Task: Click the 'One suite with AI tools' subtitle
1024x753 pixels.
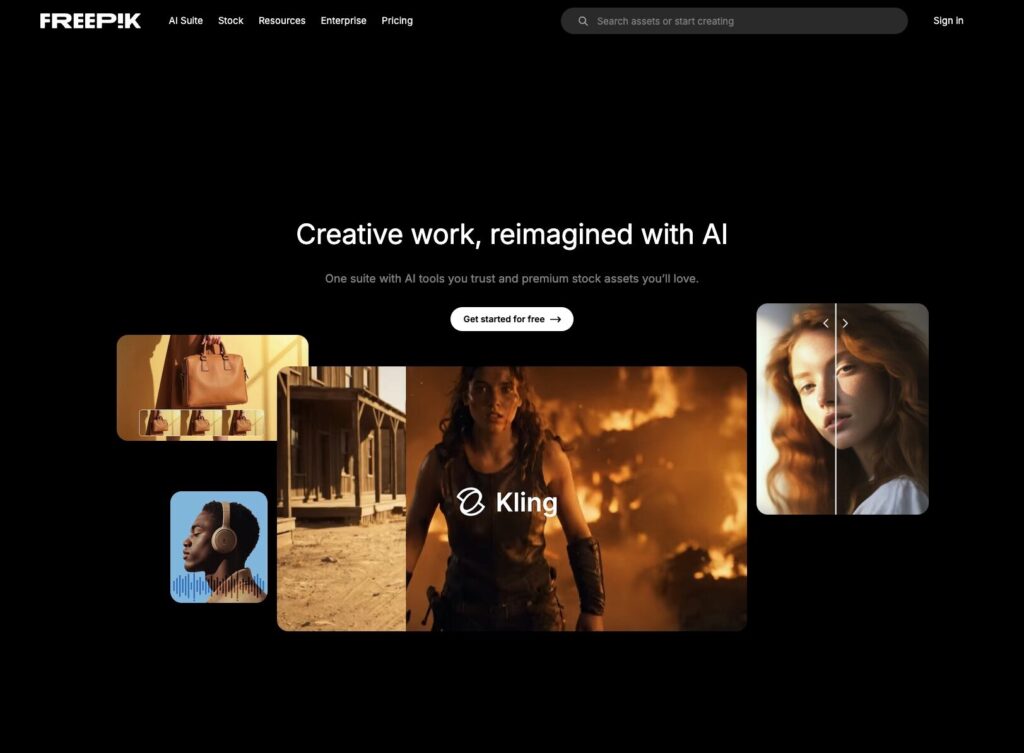Action: [511, 279]
